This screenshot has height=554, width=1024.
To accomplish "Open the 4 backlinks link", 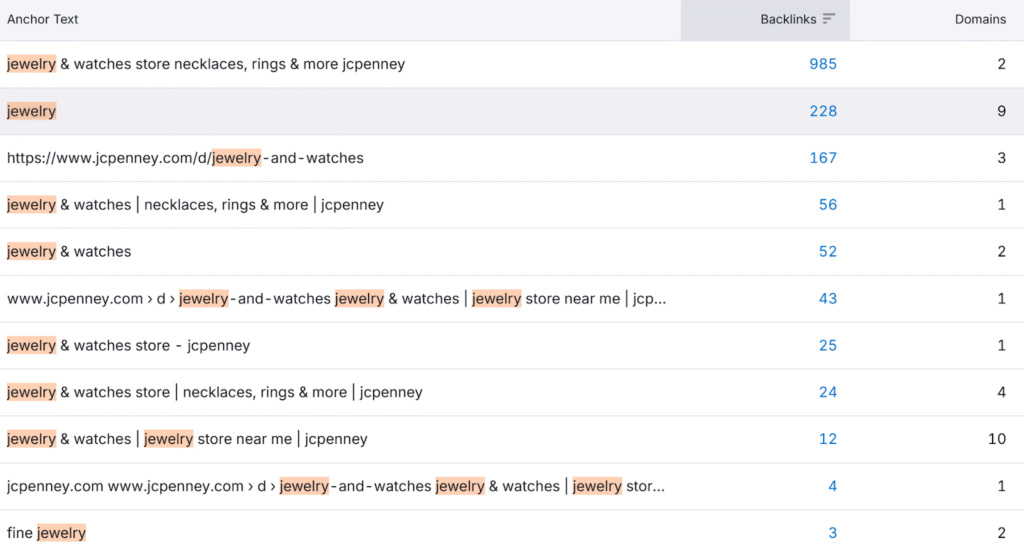I will (832, 486).
